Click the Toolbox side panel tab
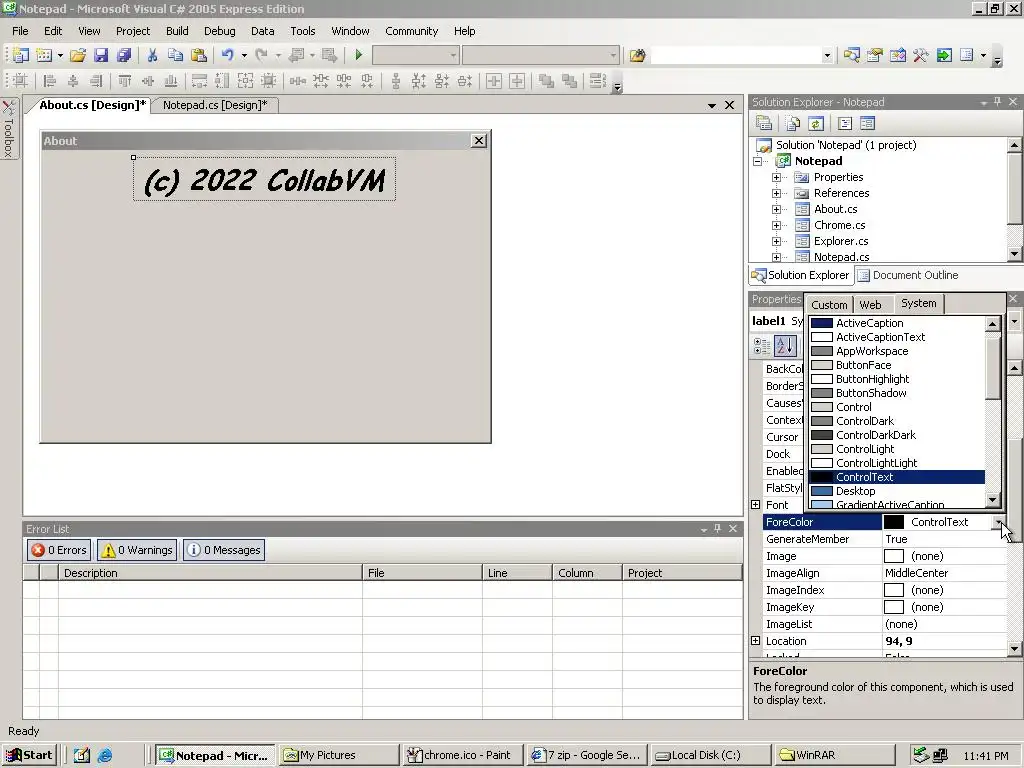This screenshot has width=1024, height=768. [9, 129]
